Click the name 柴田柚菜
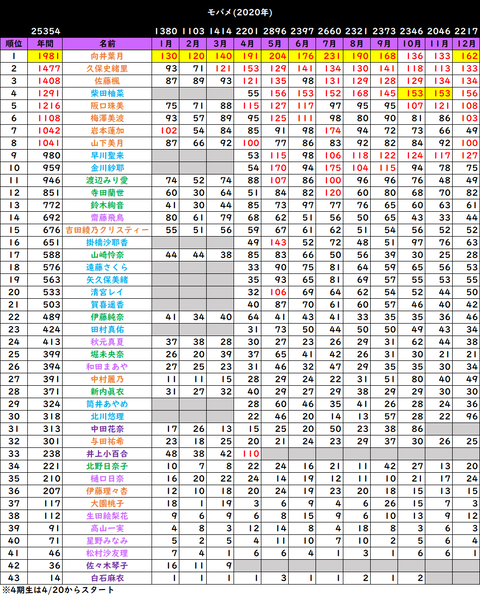Image resolution: width=480 pixels, height=597 pixels. pos(107,93)
